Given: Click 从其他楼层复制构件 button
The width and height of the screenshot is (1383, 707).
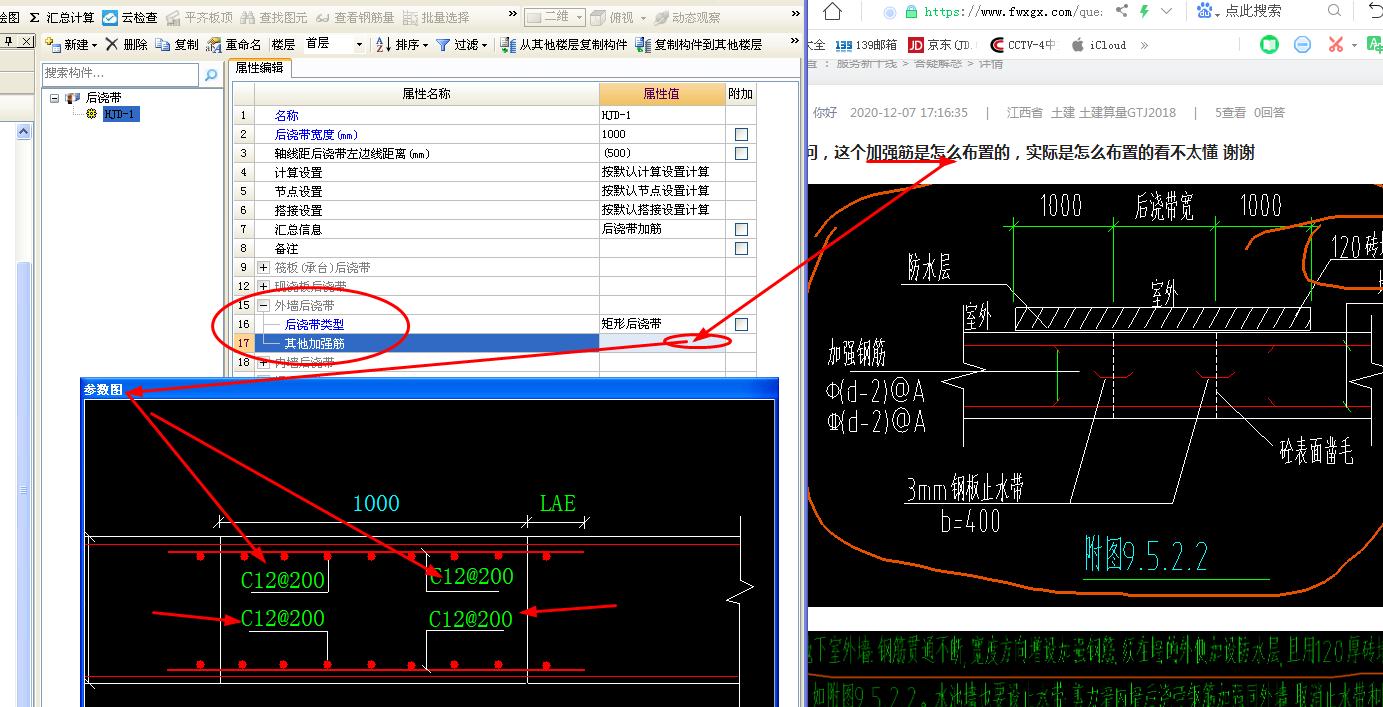Looking at the screenshot, I should point(564,45).
